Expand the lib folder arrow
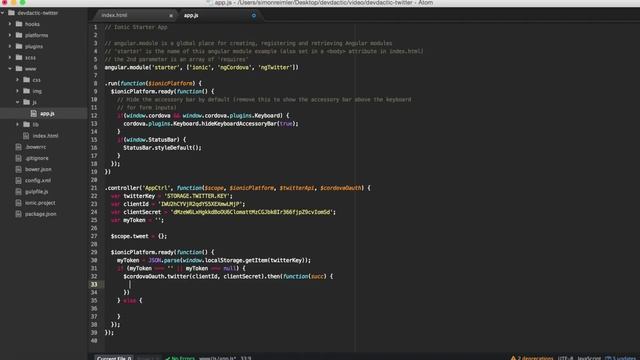 pyautogui.click(x=18, y=124)
